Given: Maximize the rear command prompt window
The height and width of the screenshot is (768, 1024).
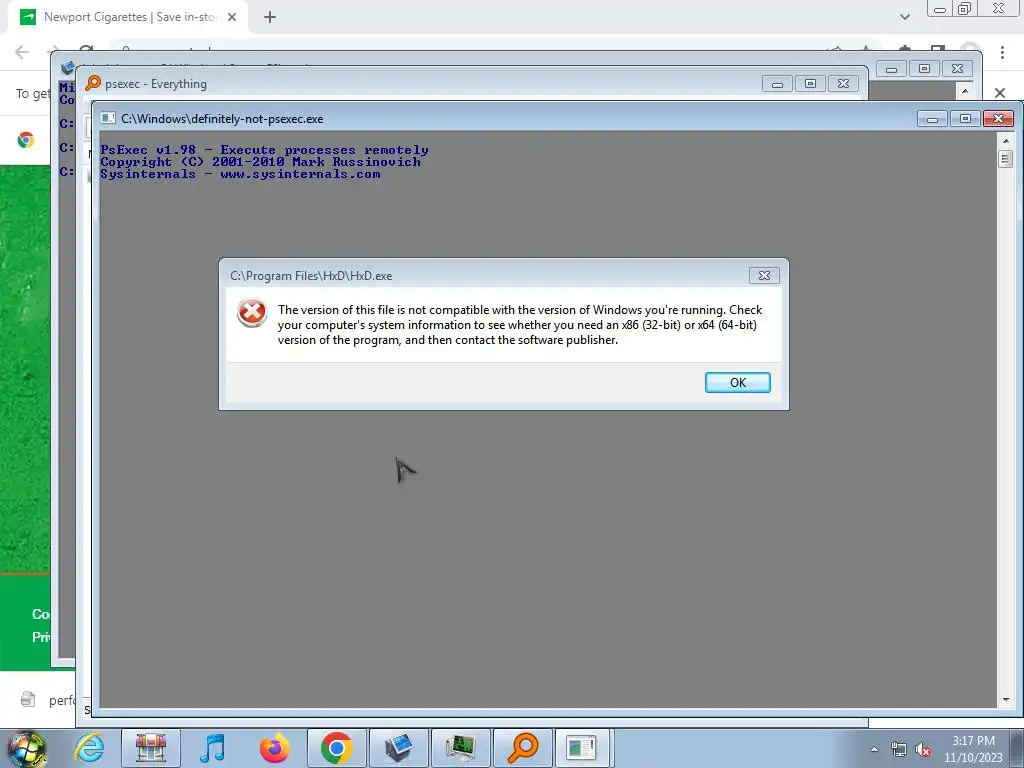Looking at the screenshot, I should [x=925, y=69].
